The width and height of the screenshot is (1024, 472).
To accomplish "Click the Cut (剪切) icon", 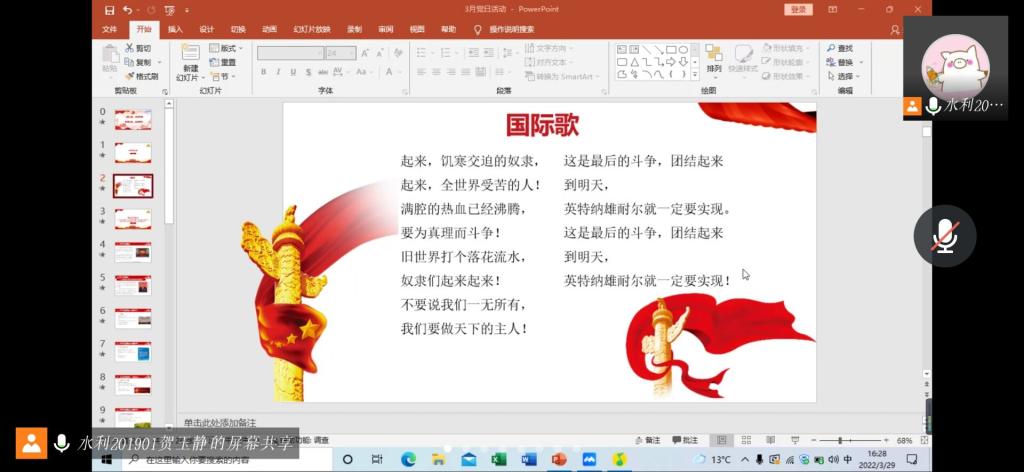I will tap(139, 48).
